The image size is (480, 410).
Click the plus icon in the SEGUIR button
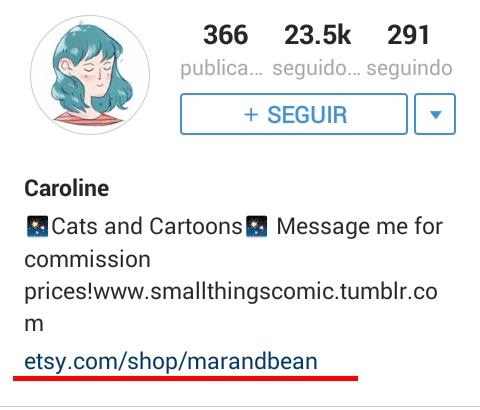[251, 115]
